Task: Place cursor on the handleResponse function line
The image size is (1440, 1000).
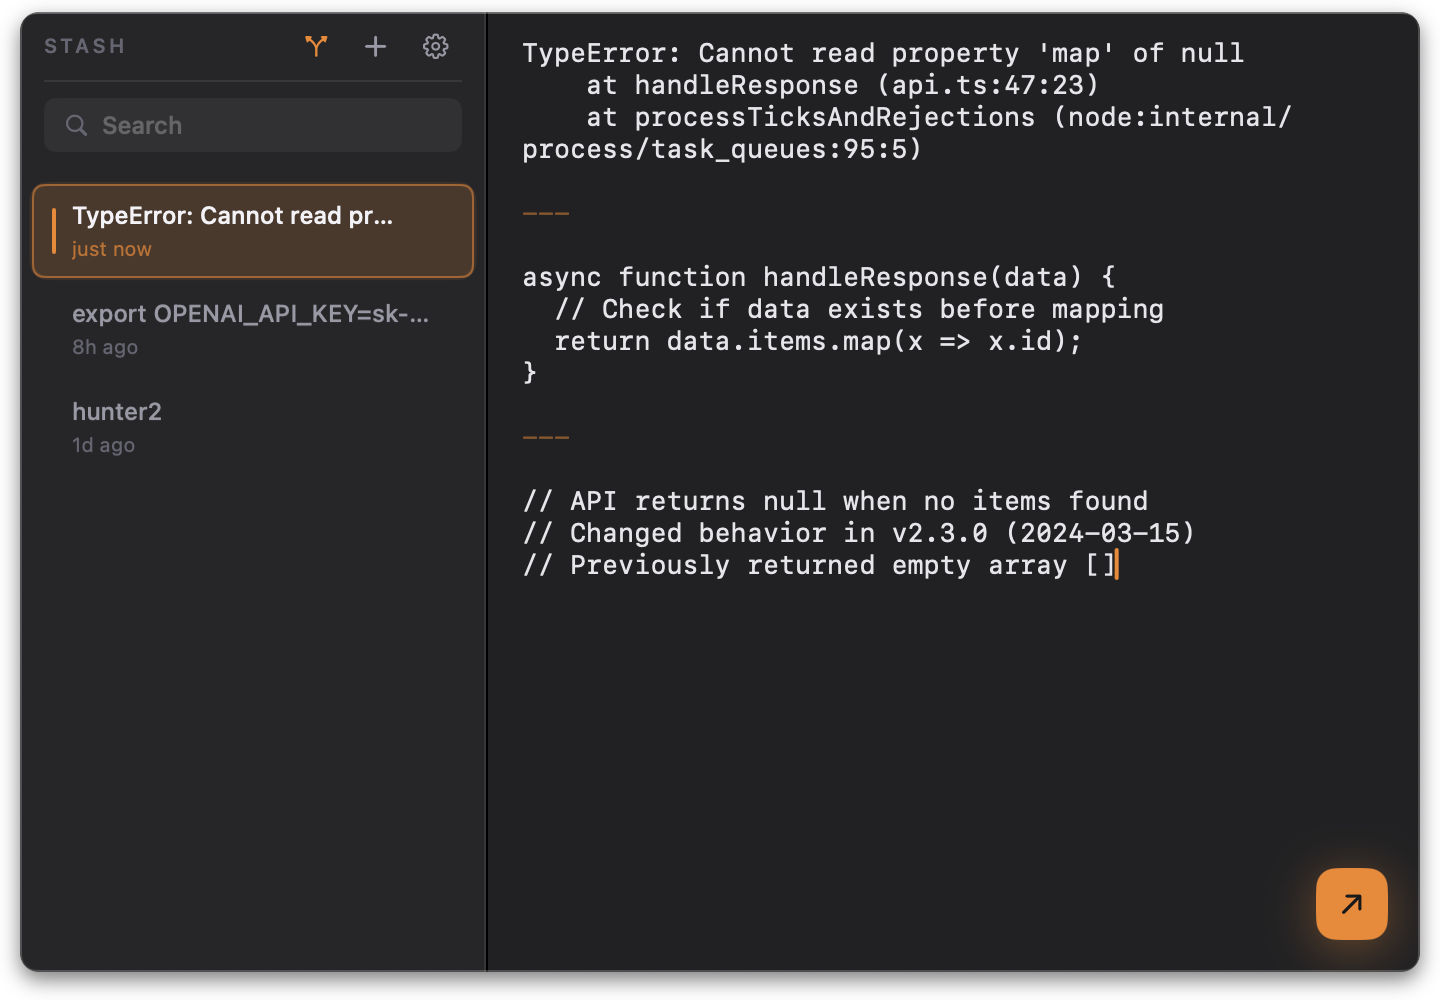Action: 817,277
